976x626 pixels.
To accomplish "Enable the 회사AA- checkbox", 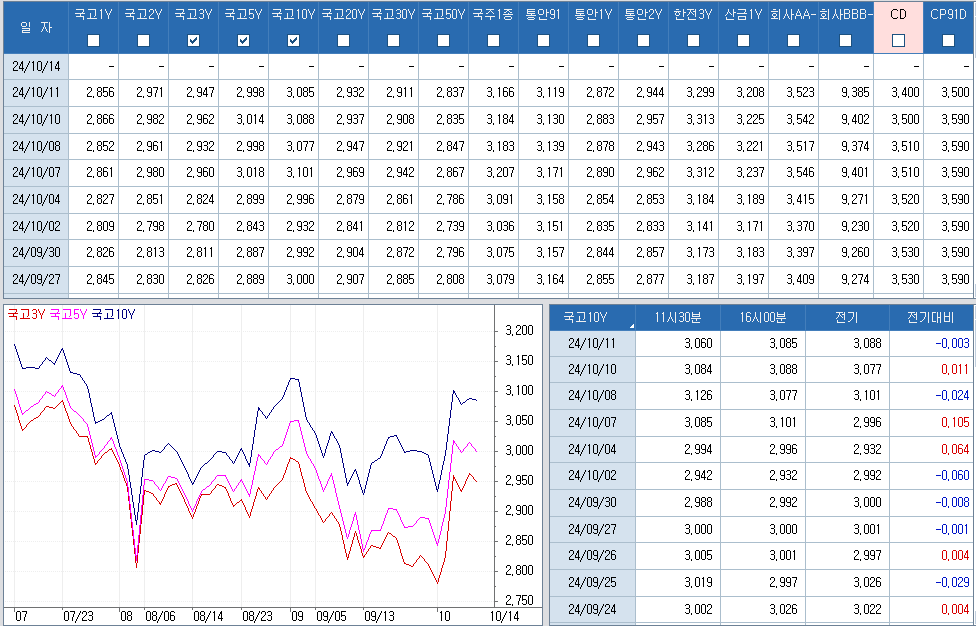I will click(793, 41).
